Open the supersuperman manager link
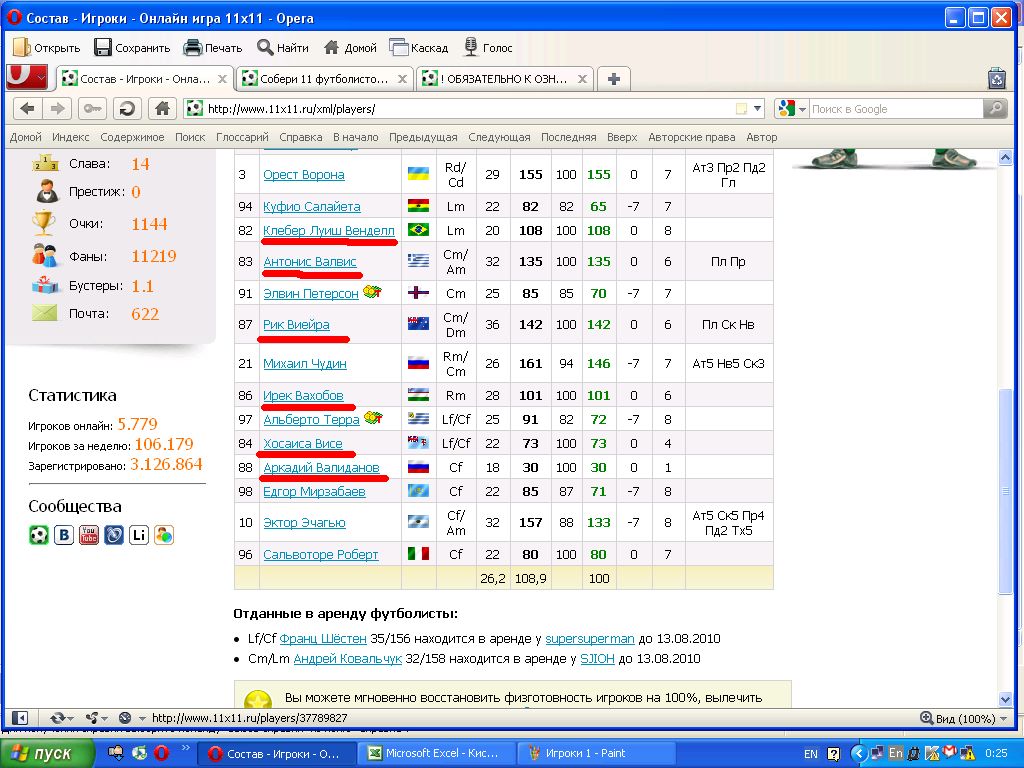The height and width of the screenshot is (768, 1024). 589,638
